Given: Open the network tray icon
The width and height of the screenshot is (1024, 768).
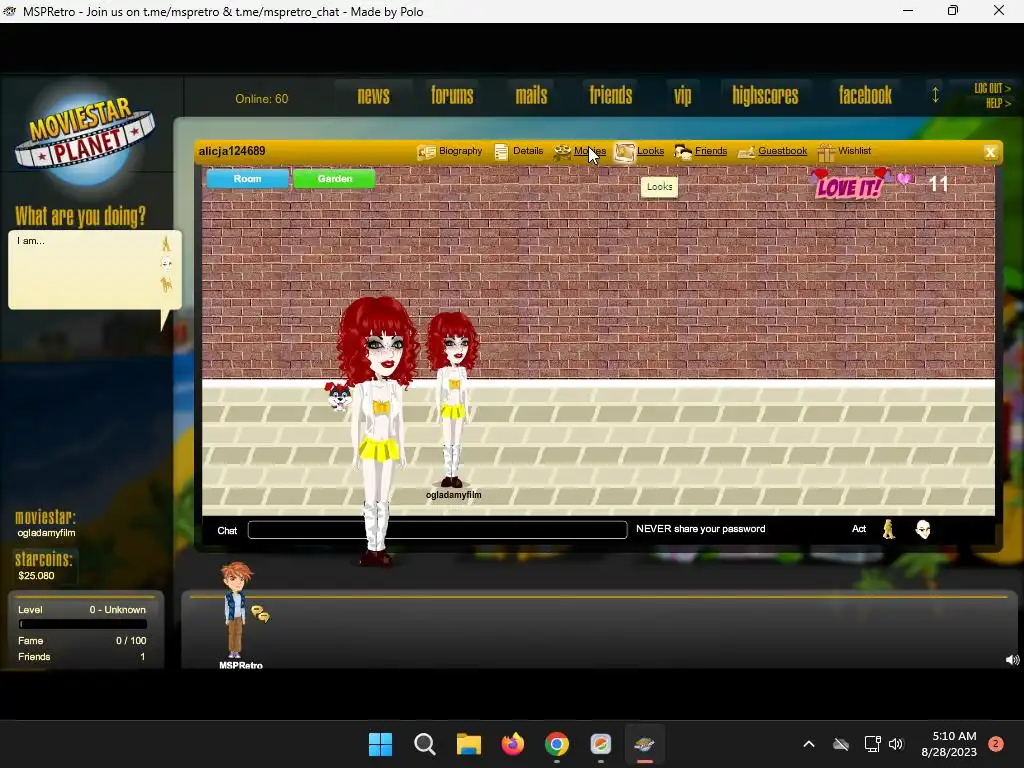Looking at the screenshot, I should click(x=872, y=744).
